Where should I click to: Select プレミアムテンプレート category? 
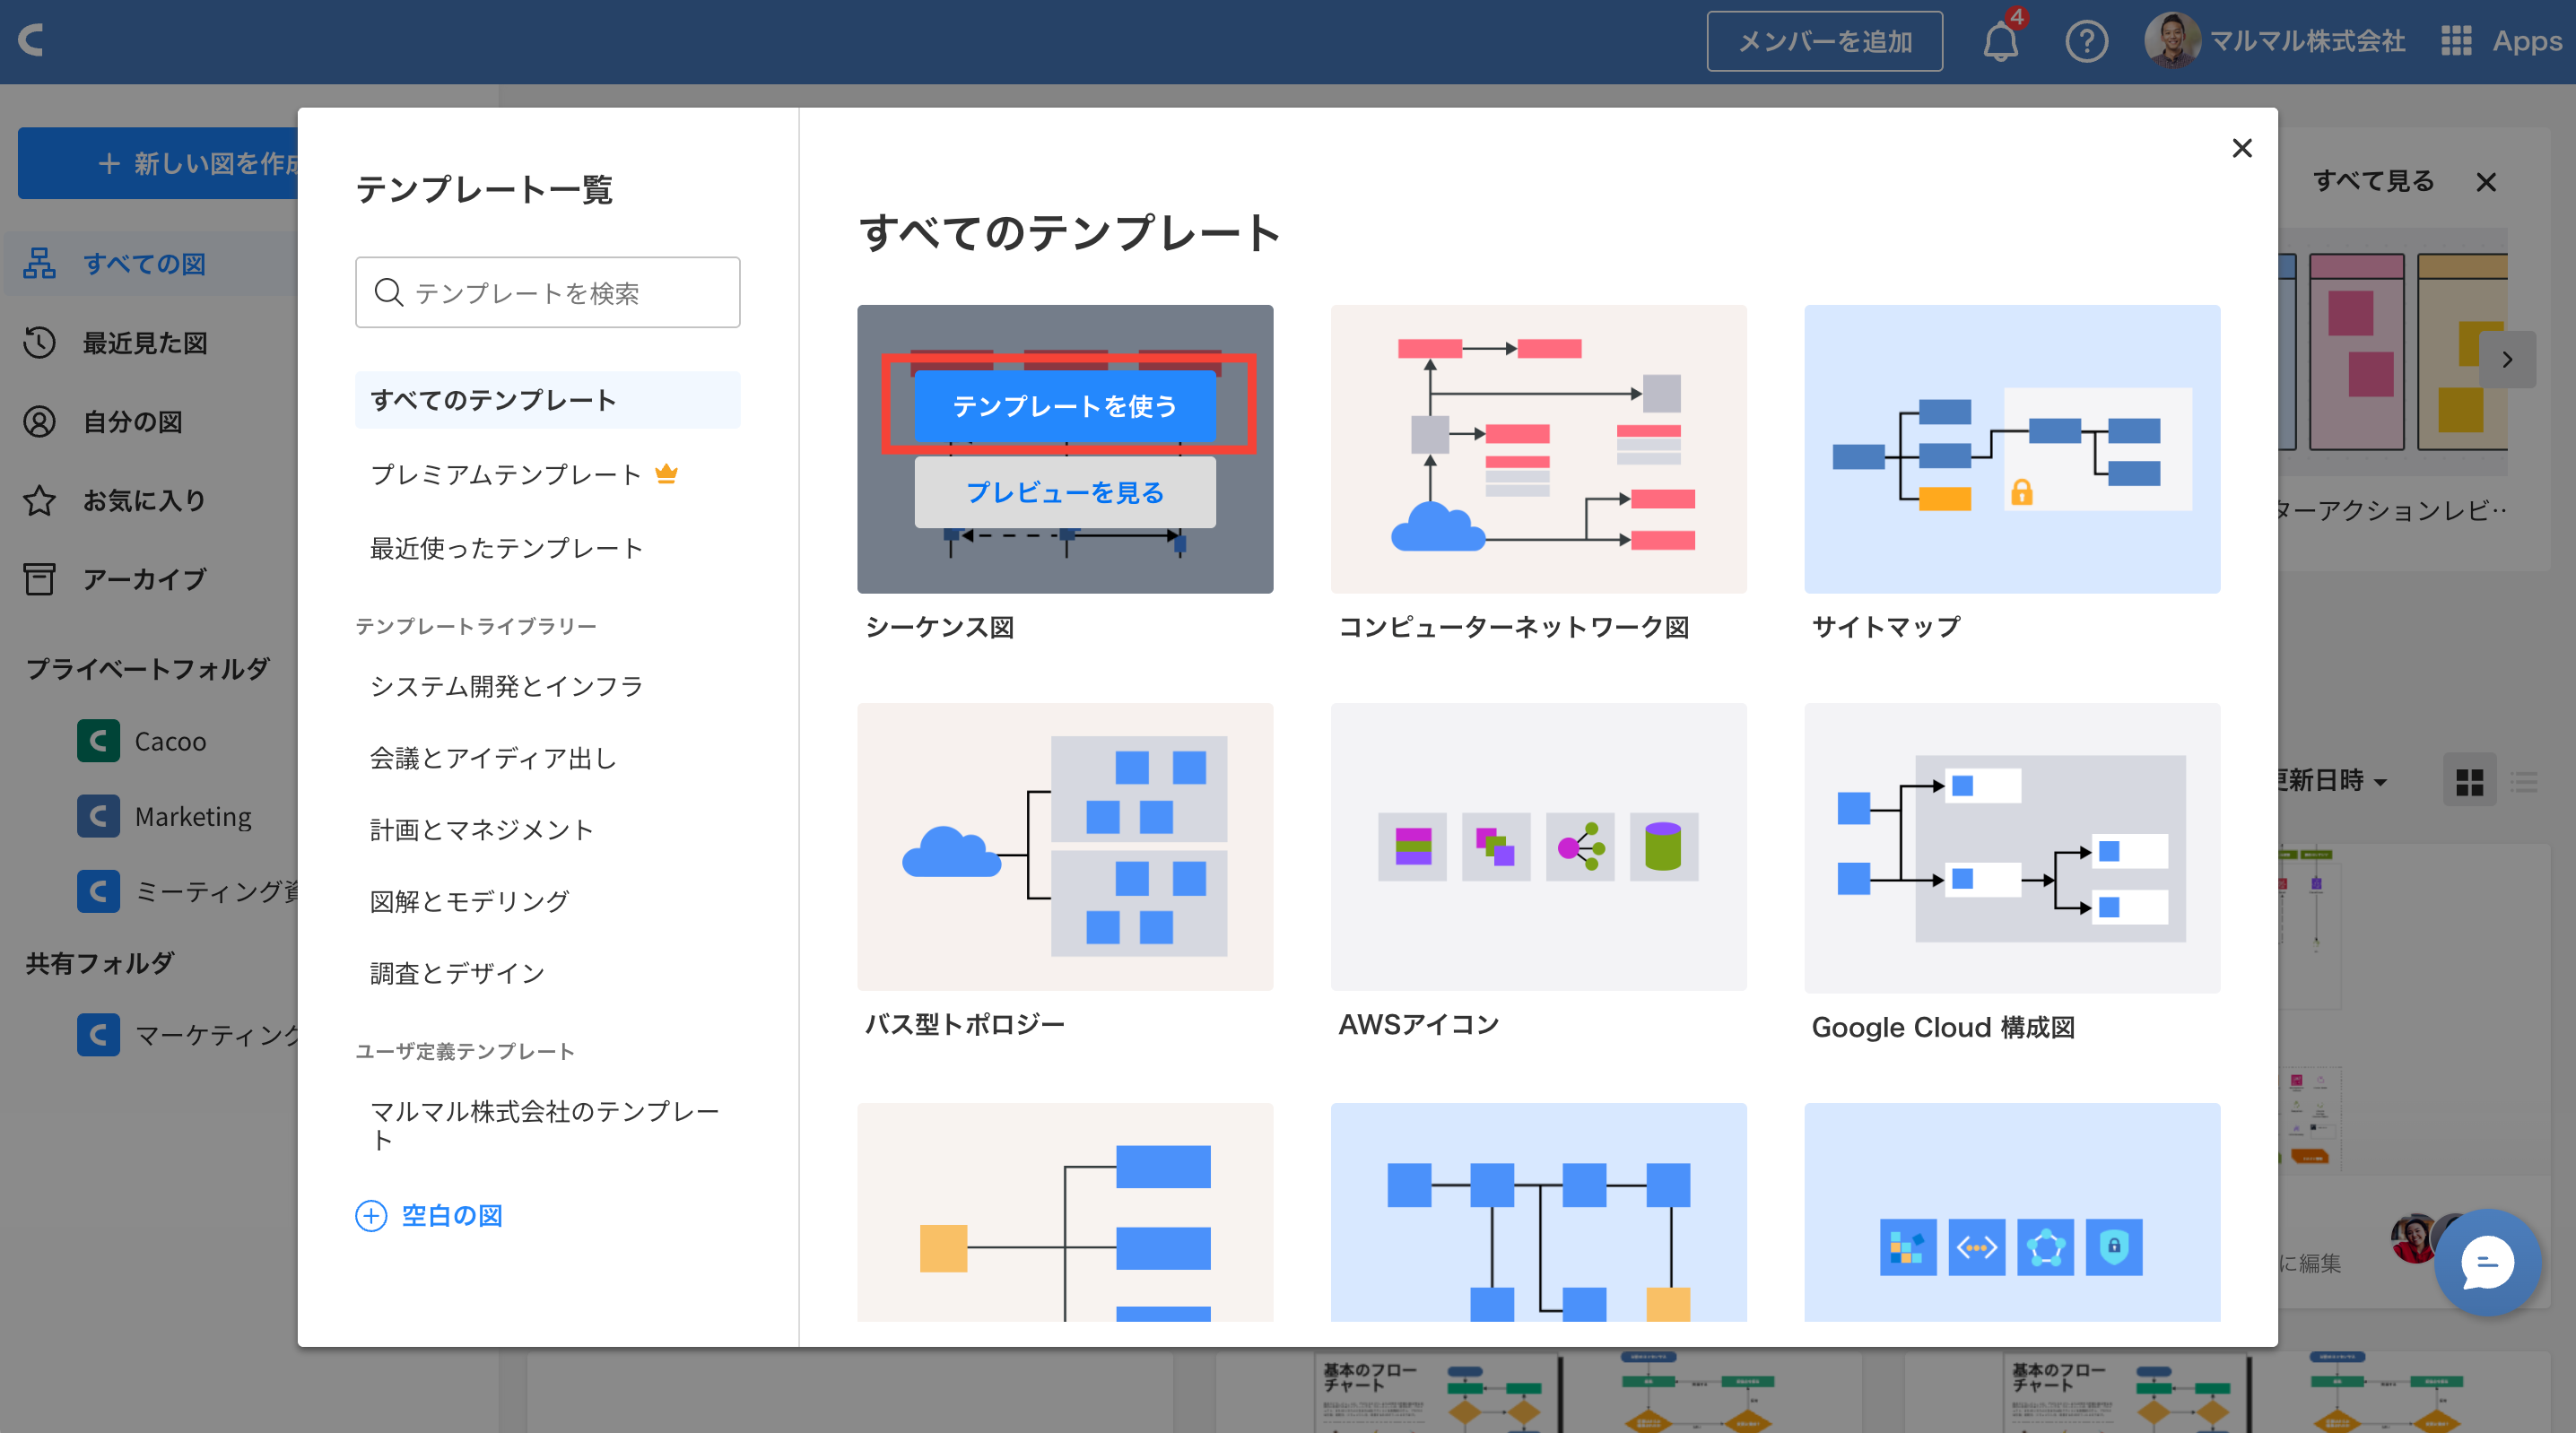coord(506,474)
